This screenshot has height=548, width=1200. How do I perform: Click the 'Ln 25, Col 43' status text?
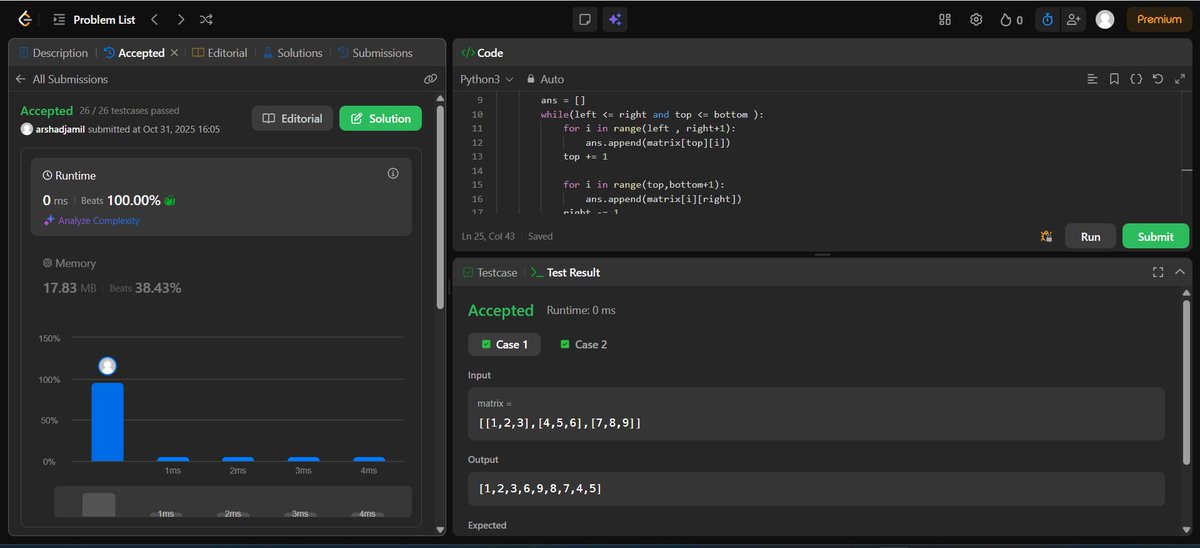[490, 237]
